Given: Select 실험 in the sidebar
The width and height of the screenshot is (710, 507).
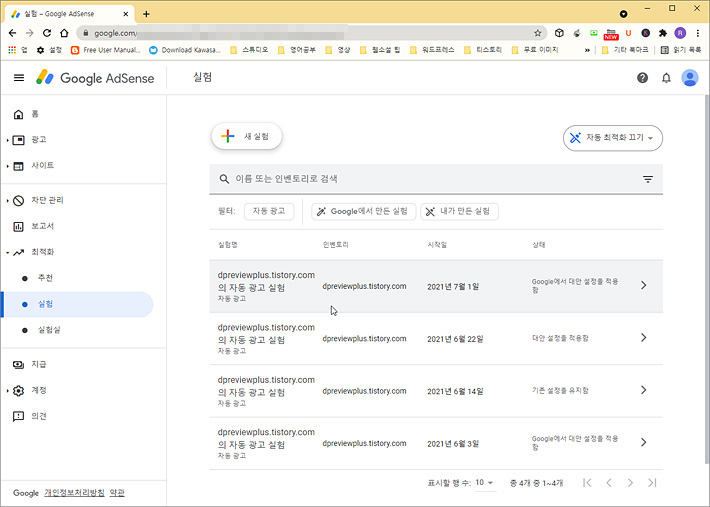Looking at the screenshot, I should [77, 304].
